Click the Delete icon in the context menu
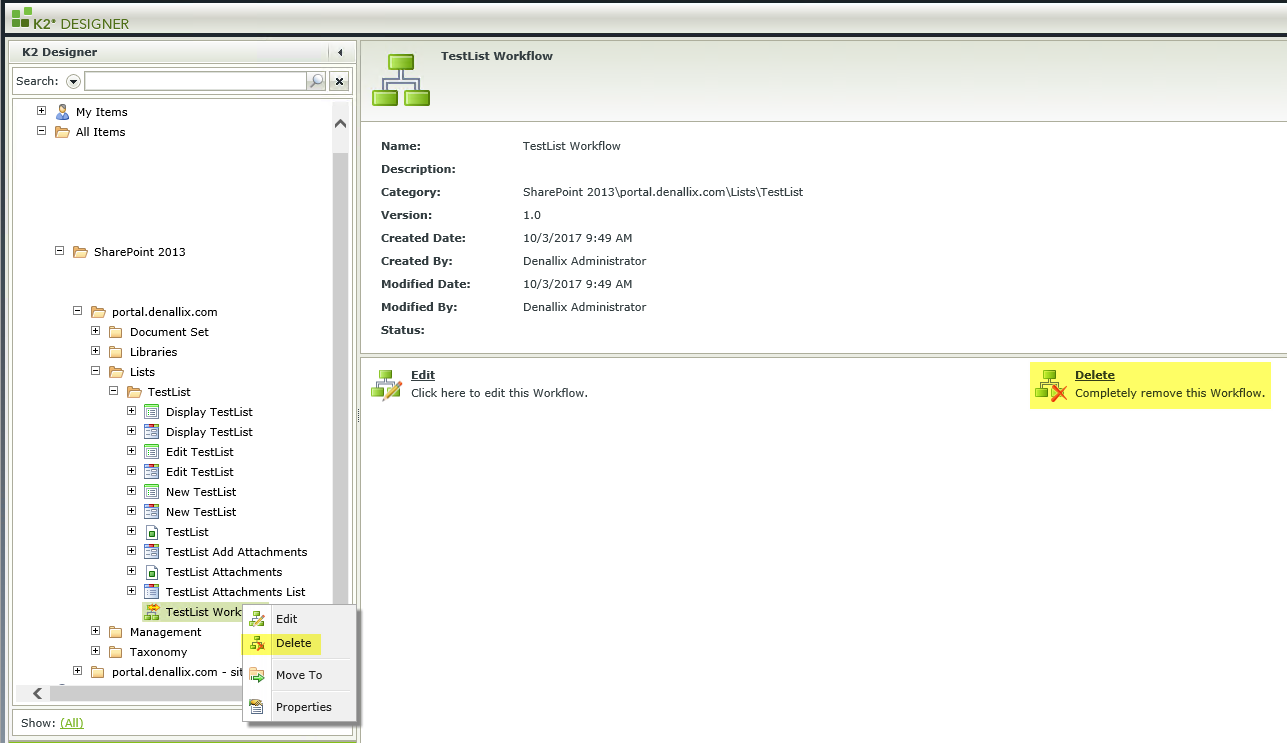This screenshot has height=743, width=1287. click(x=257, y=643)
